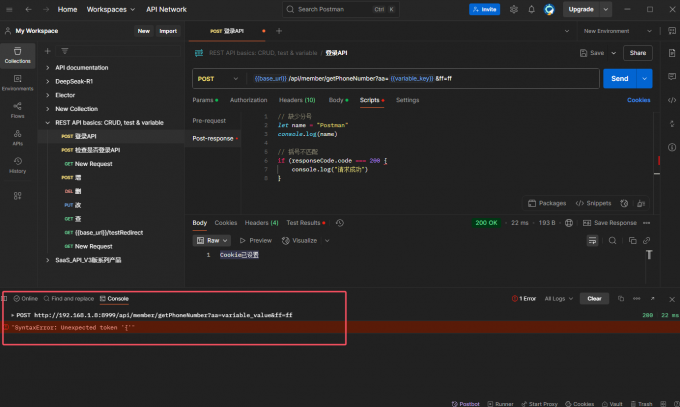Expand the POST request log entry
680x407 pixels.
[x=13, y=315]
